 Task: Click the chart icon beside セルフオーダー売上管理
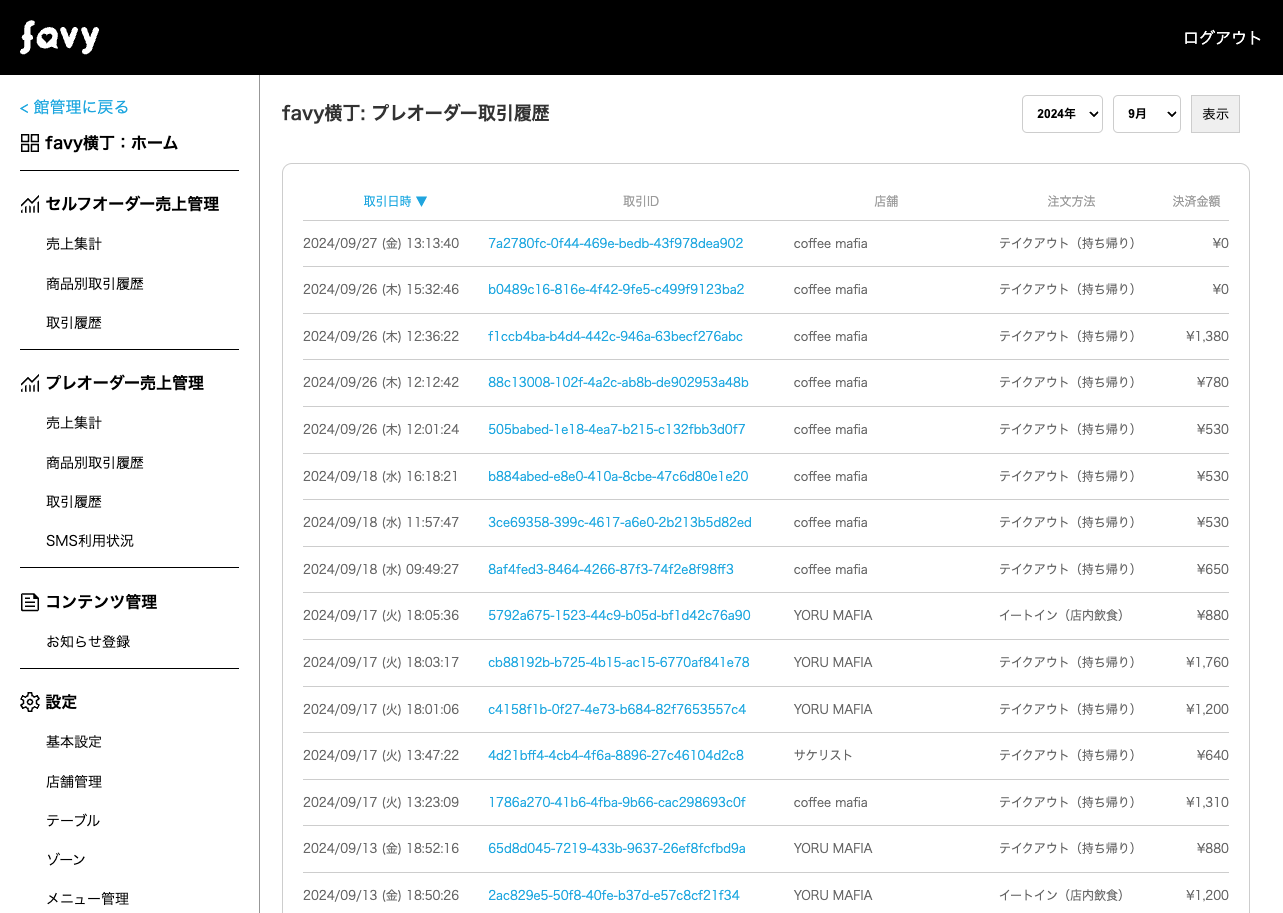tap(30, 204)
